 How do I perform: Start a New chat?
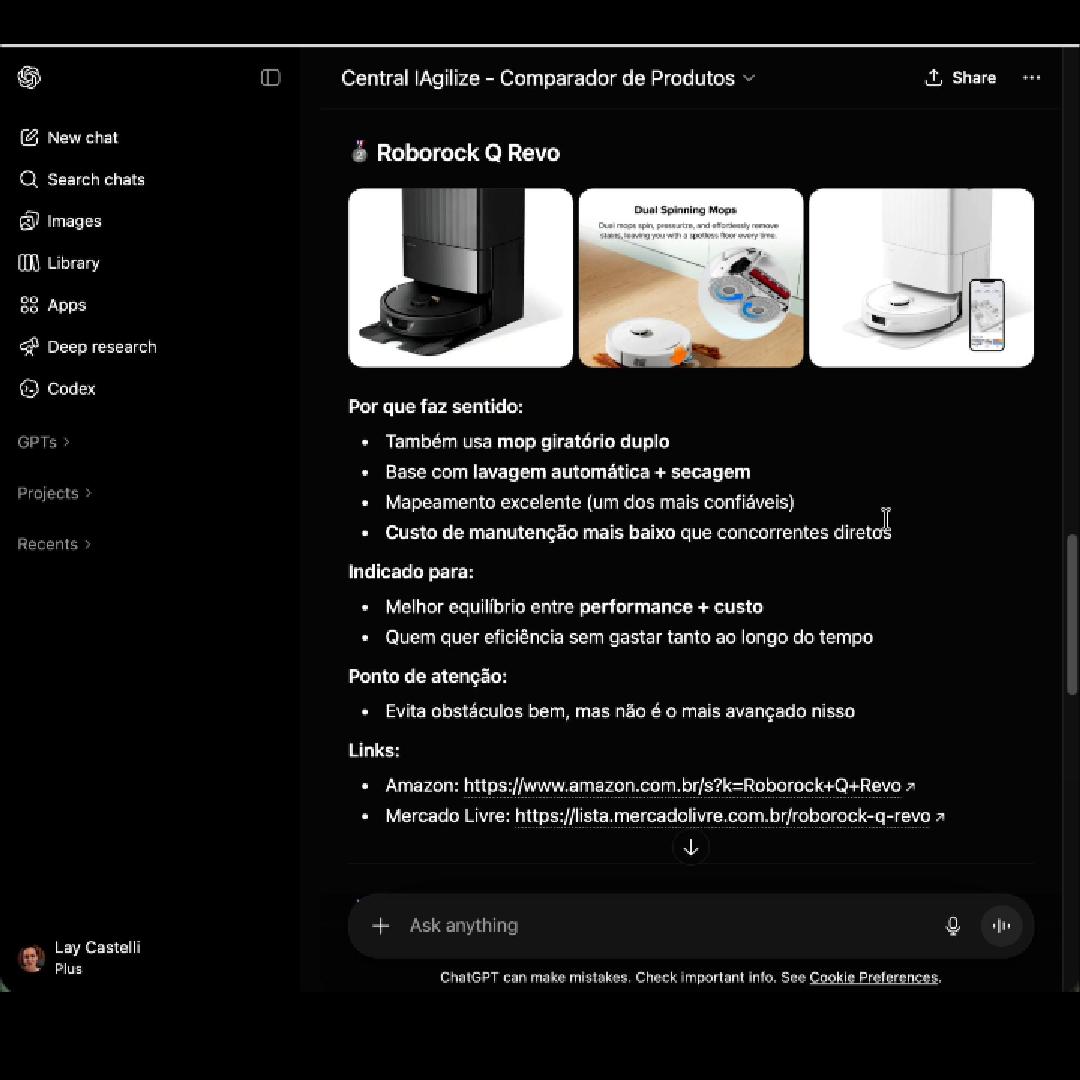coord(69,138)
